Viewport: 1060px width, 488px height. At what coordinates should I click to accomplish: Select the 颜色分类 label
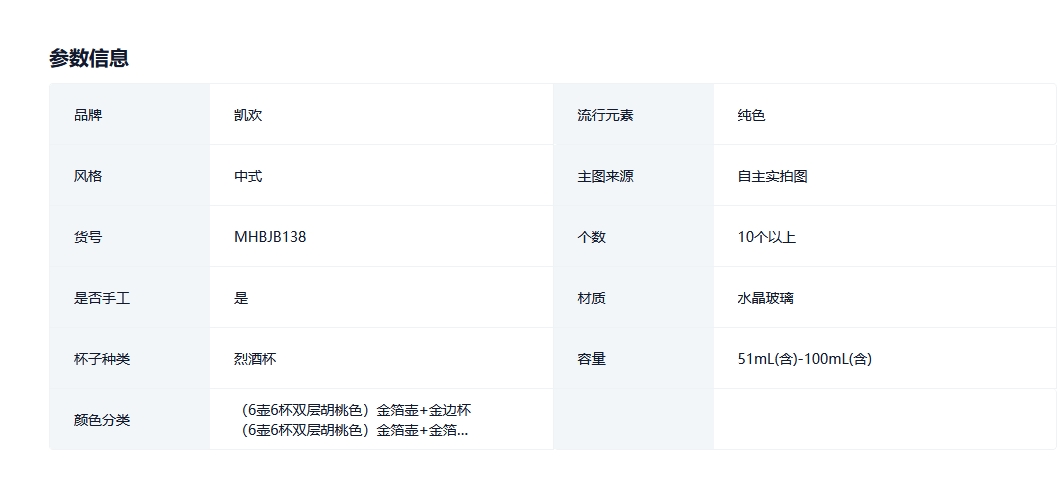point(102,420)
